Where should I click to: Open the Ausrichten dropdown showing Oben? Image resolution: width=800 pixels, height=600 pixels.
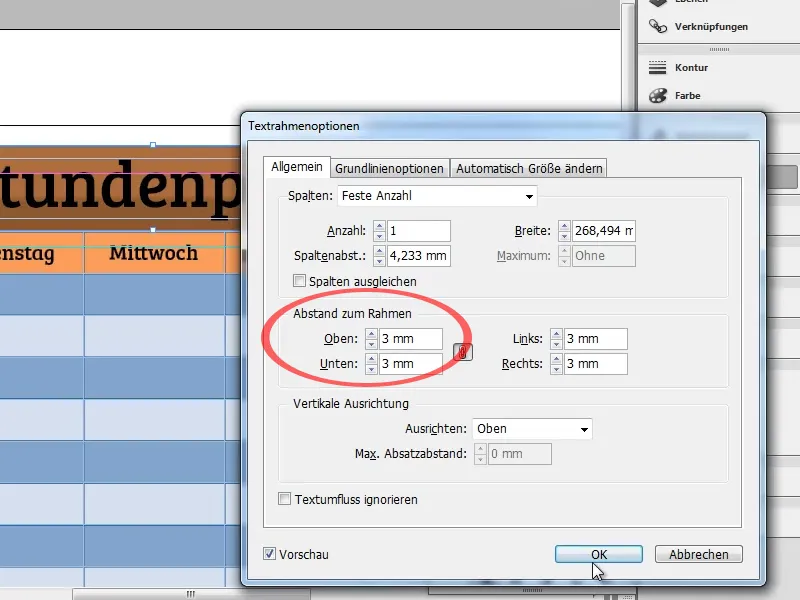(x=532, y=429)
